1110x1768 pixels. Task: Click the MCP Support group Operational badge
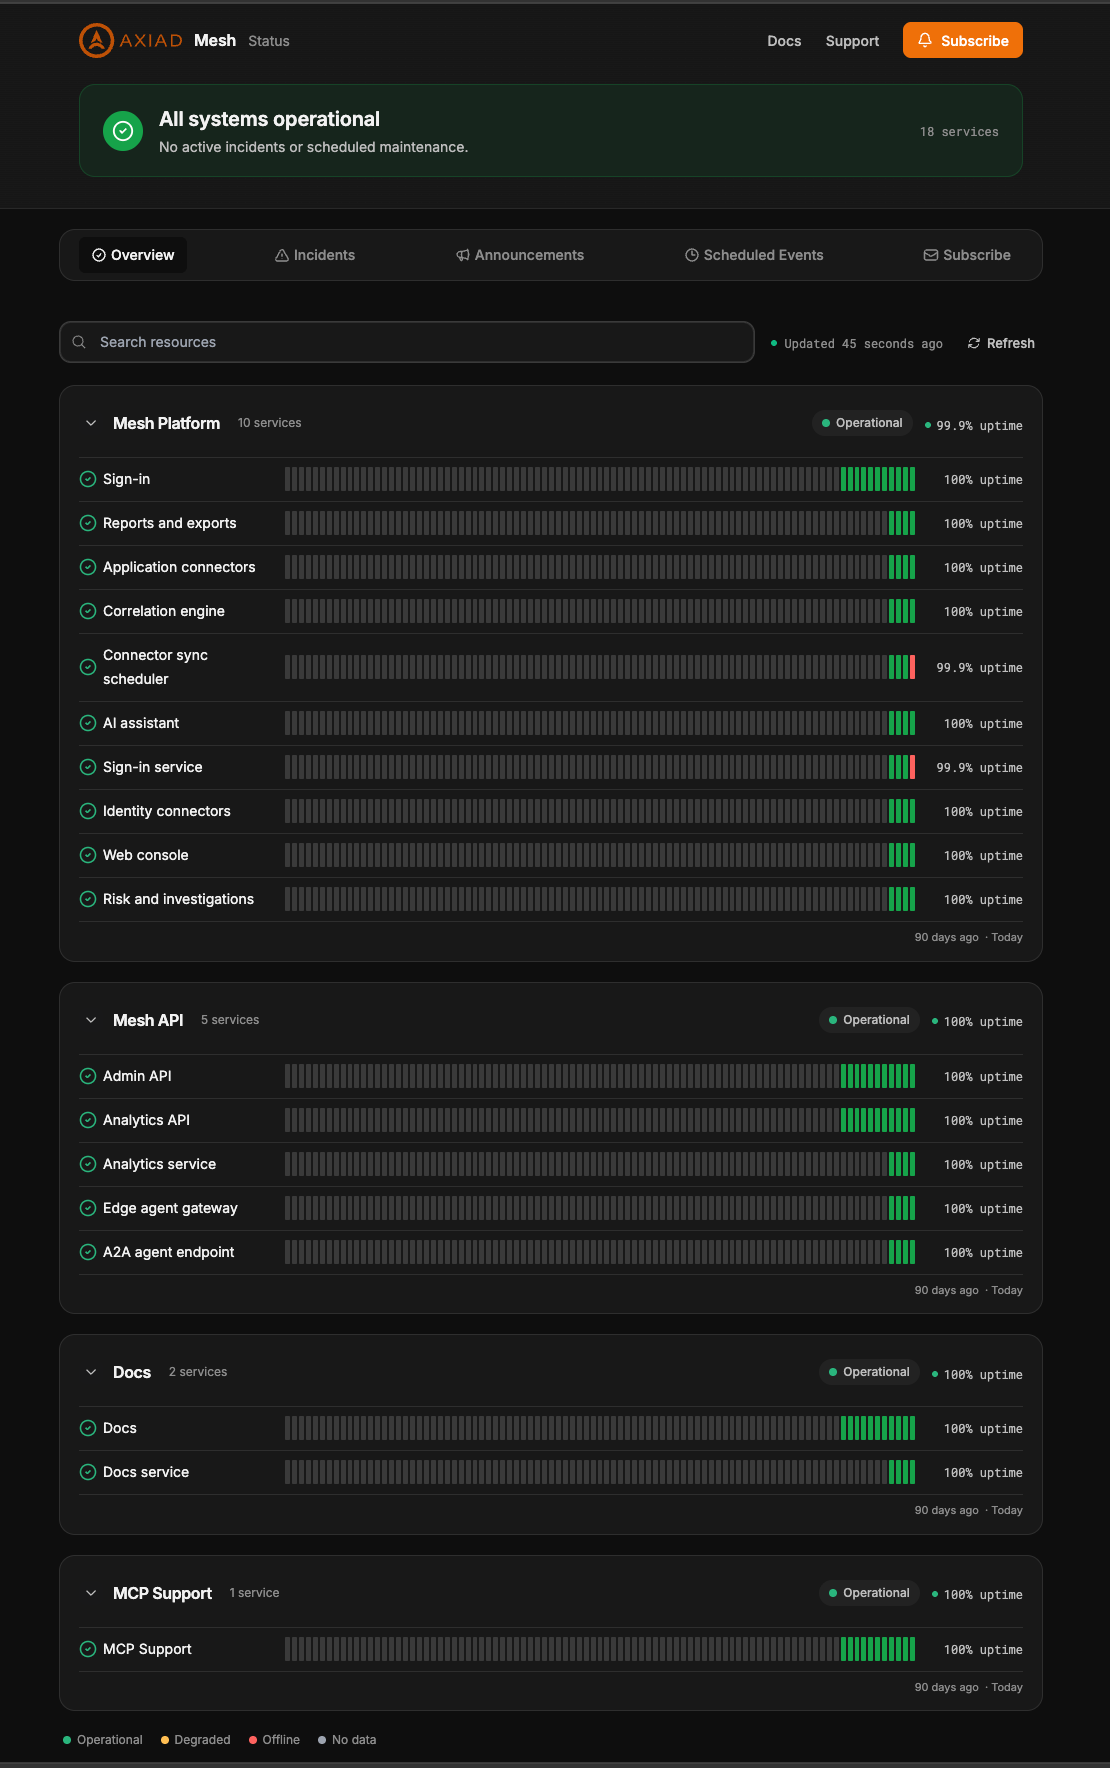coord(869,1593)
